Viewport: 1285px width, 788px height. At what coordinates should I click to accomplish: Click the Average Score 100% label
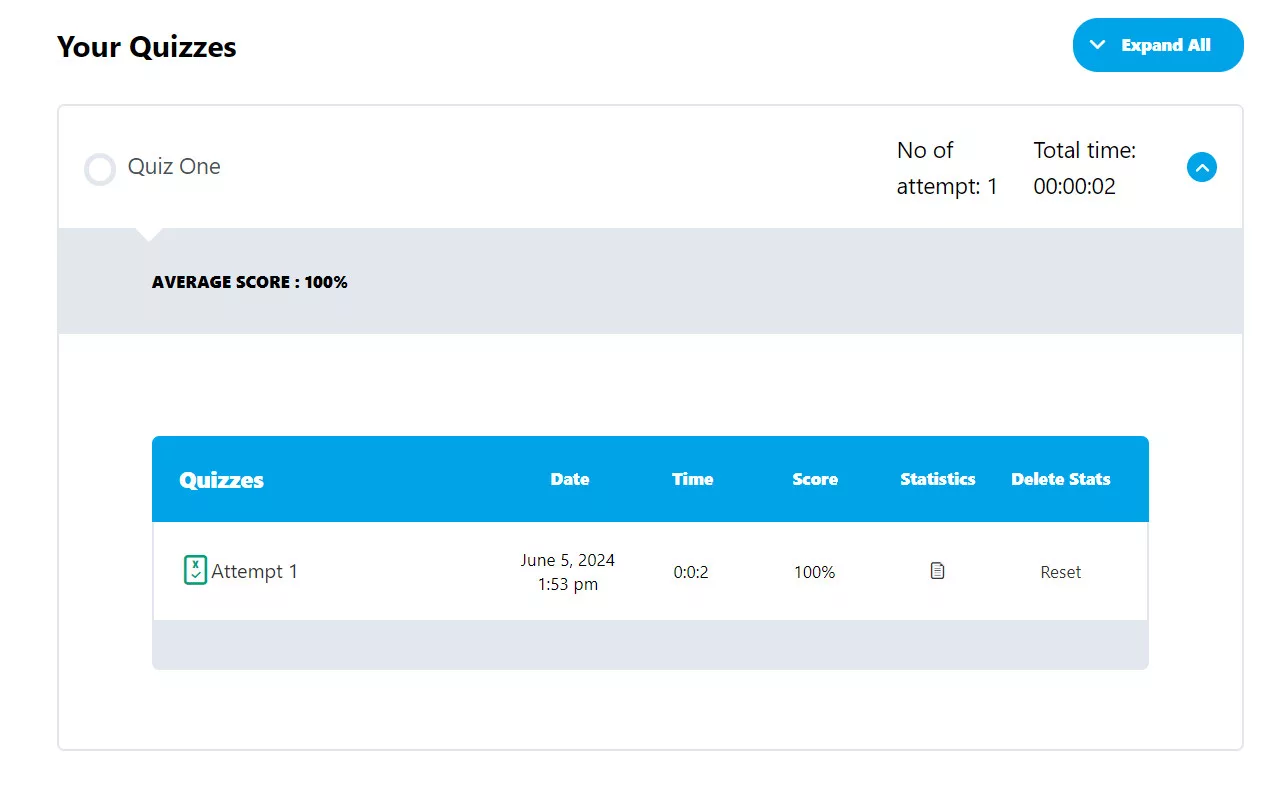pyautogui.click(x=249, y=282)
